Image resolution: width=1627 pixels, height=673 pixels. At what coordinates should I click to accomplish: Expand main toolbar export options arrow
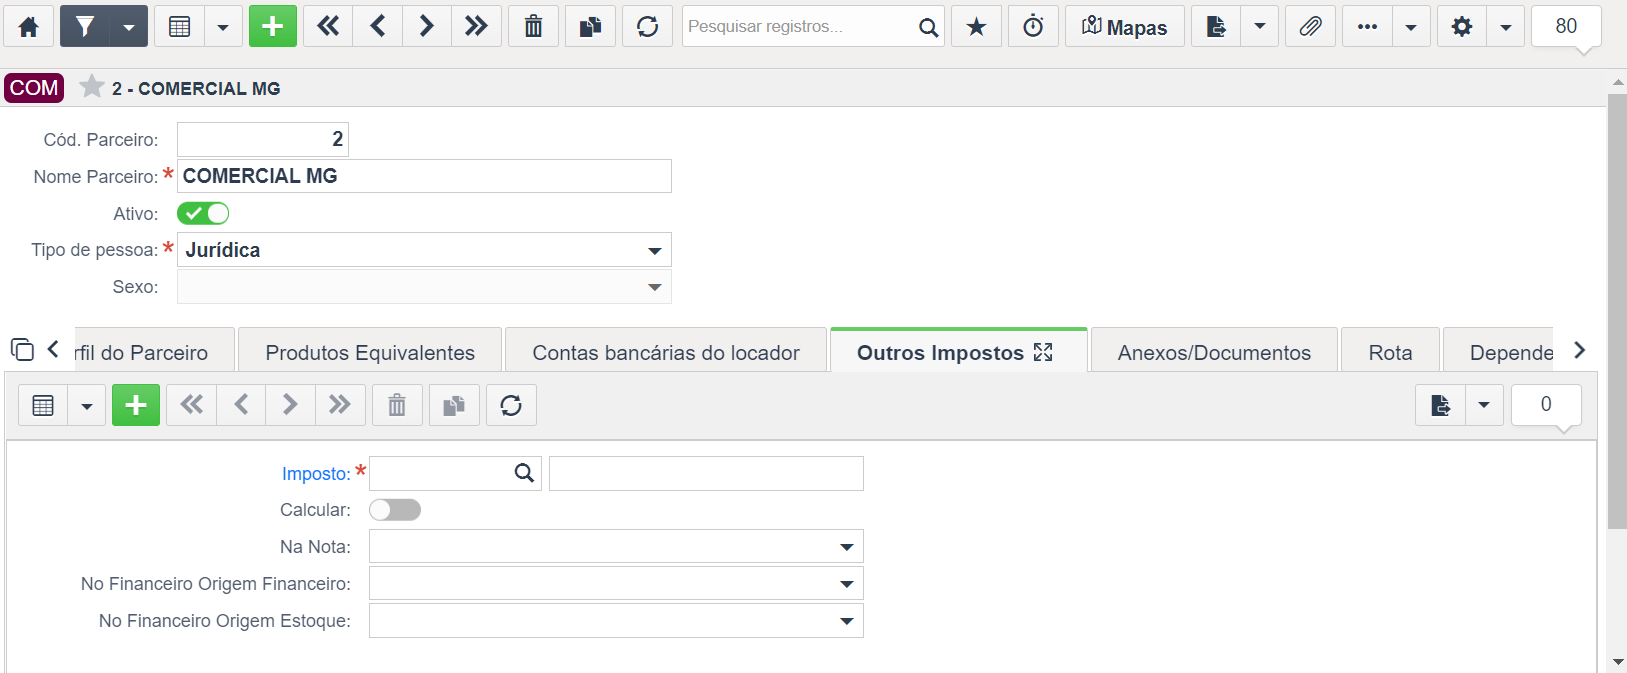[1260, 26]
